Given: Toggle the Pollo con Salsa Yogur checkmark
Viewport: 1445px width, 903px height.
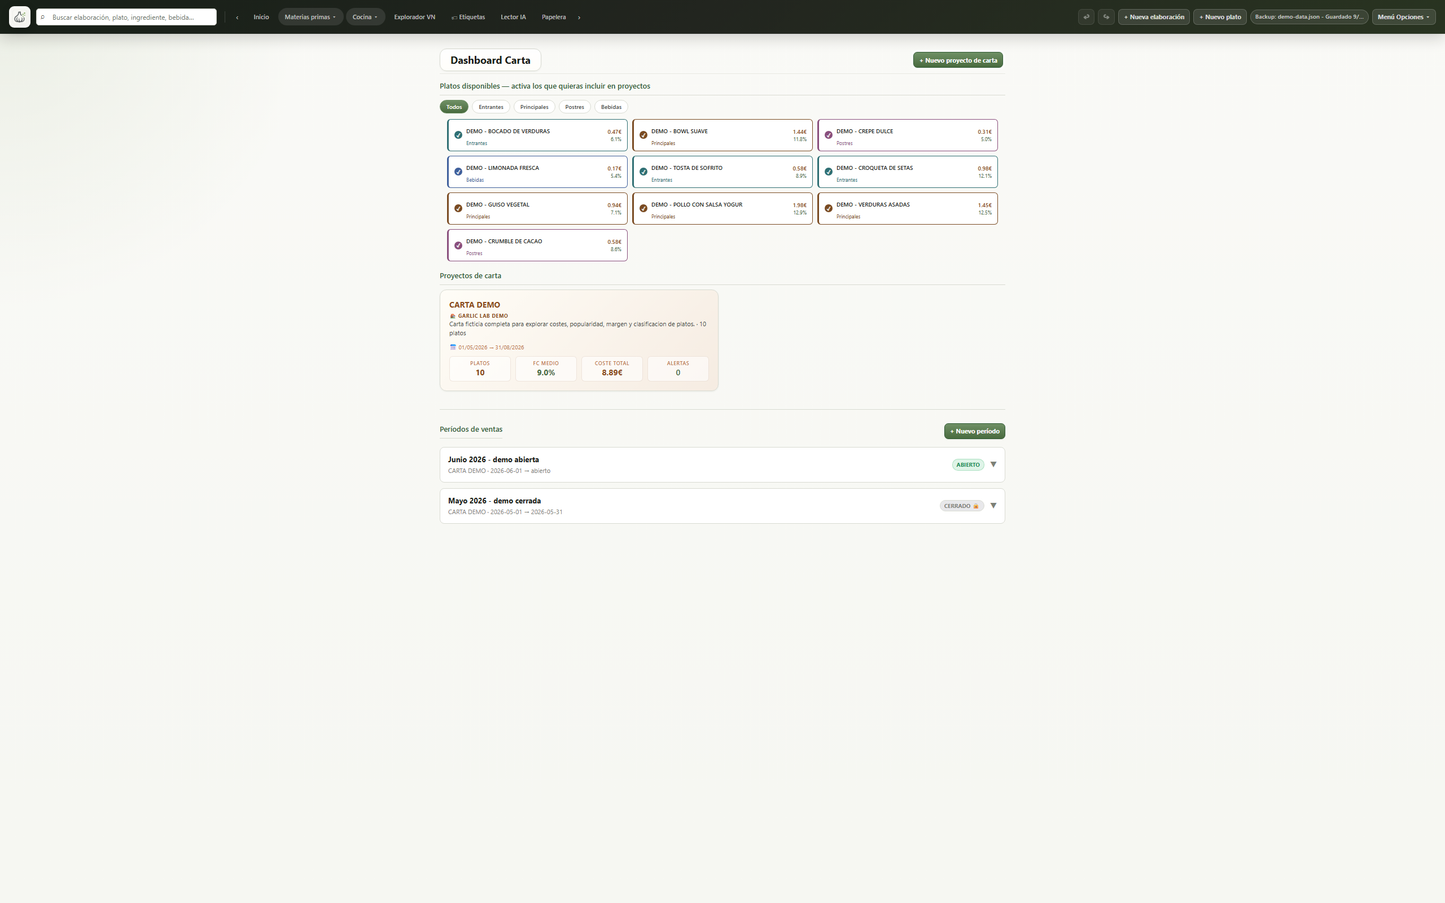Looking at the screenshot, I should pyautogui.click(x=643, y=208).
